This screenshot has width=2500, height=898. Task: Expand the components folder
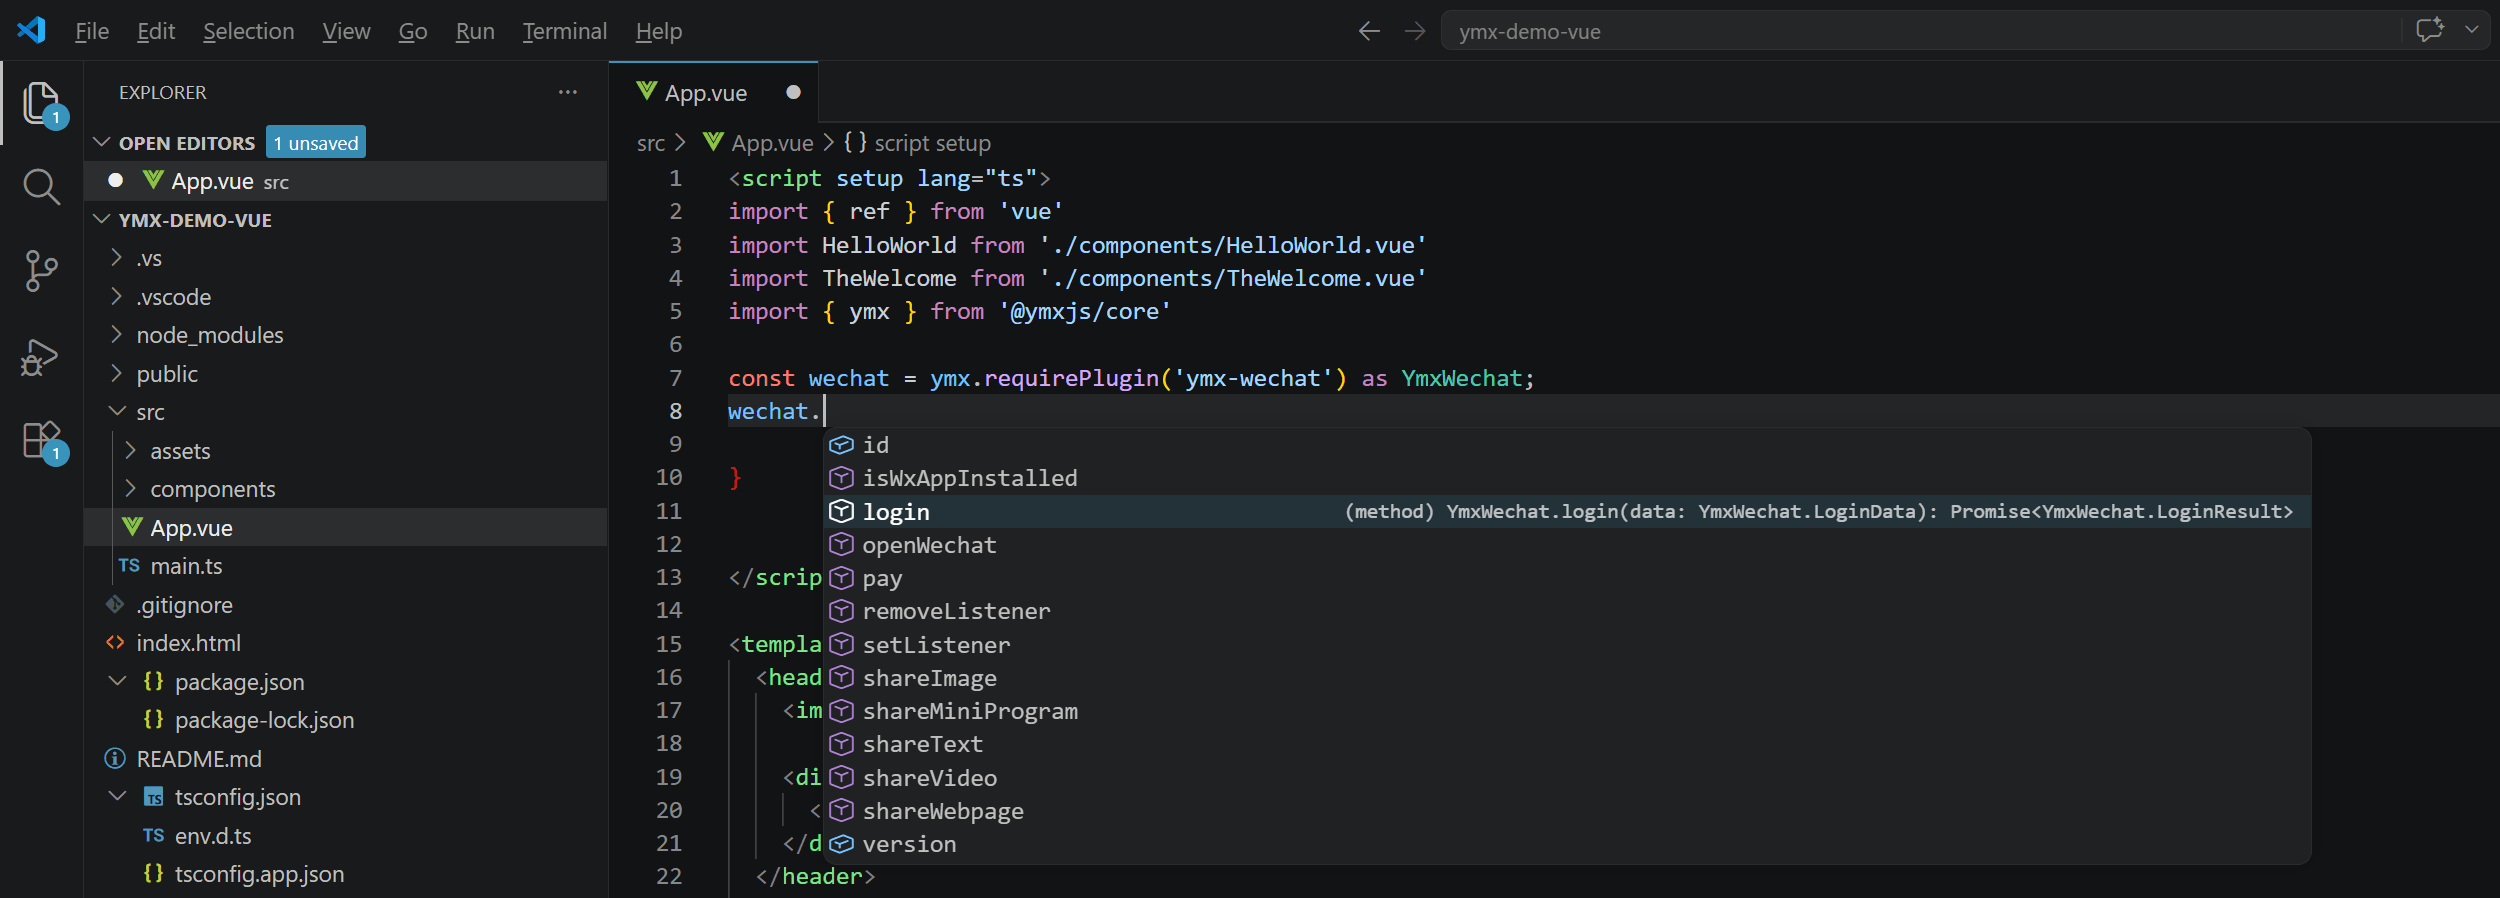point(130,489)
